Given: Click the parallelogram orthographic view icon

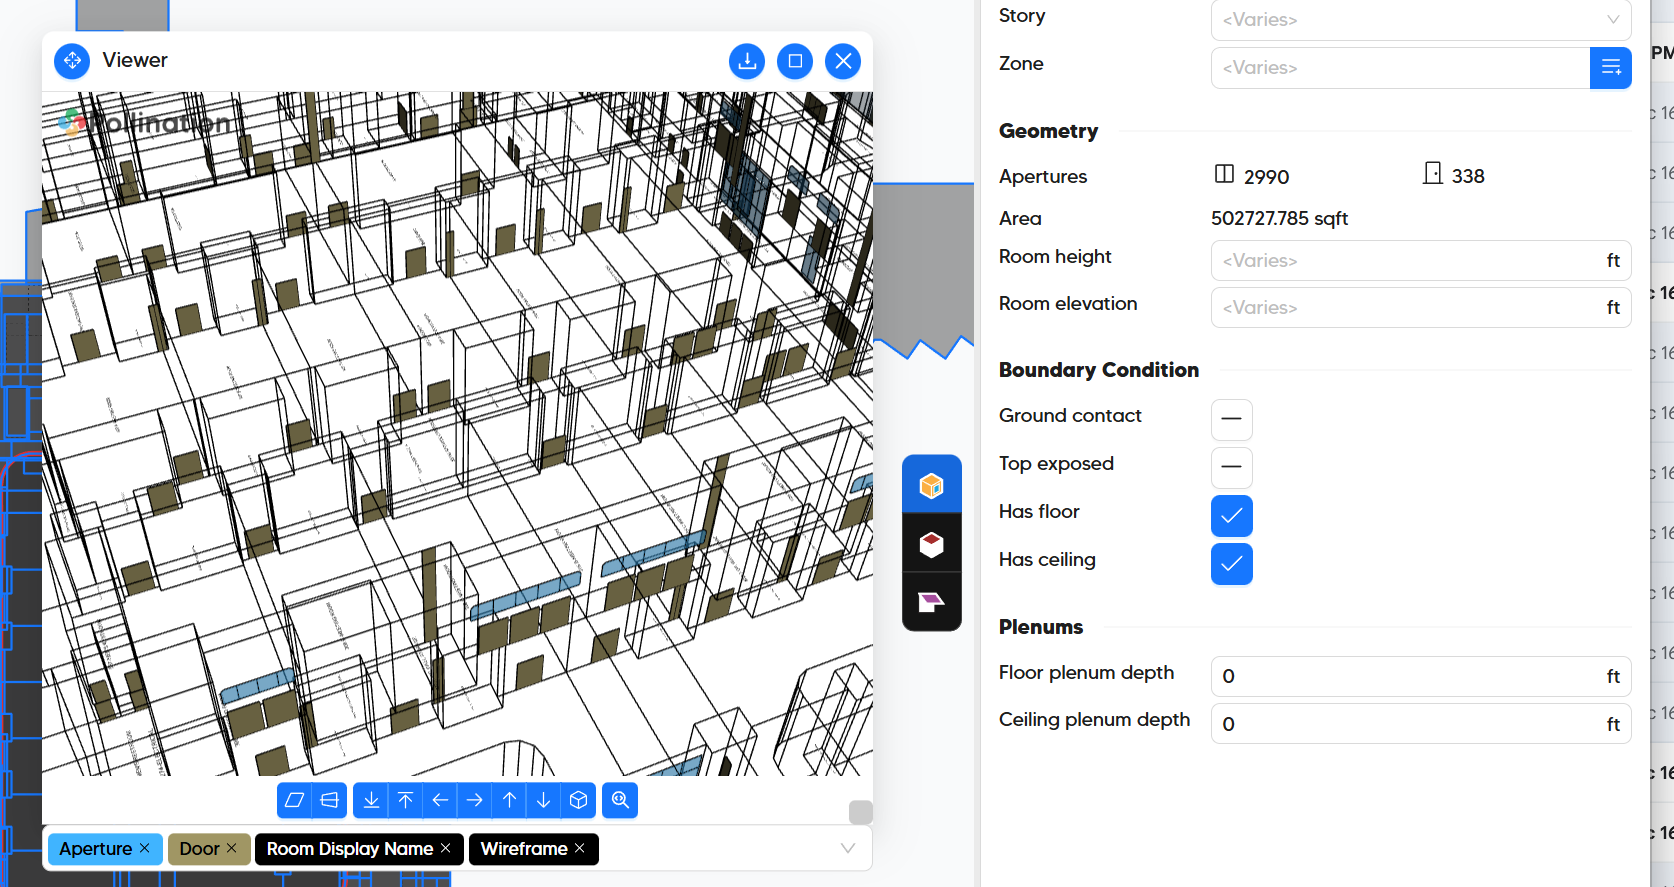Looking at the screenshot, I should (x=294, y=800).
